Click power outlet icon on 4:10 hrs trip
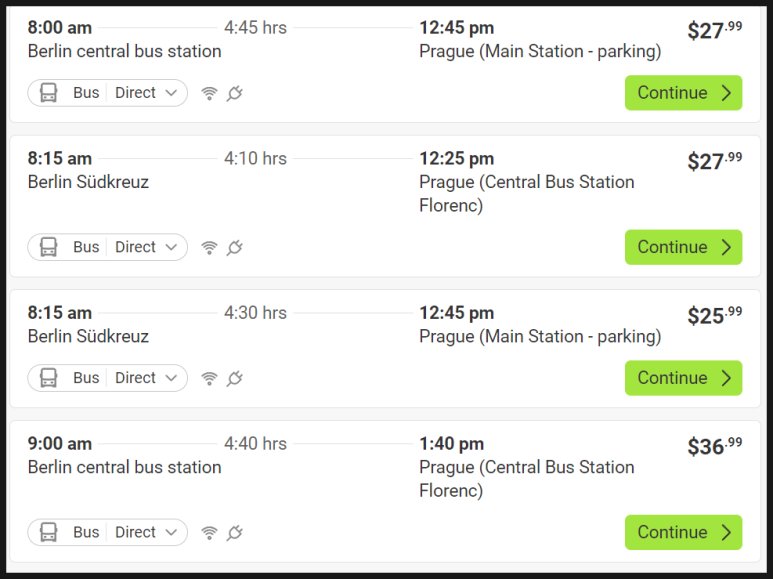Screen dimensions: 773x579 tap(235, 247)
